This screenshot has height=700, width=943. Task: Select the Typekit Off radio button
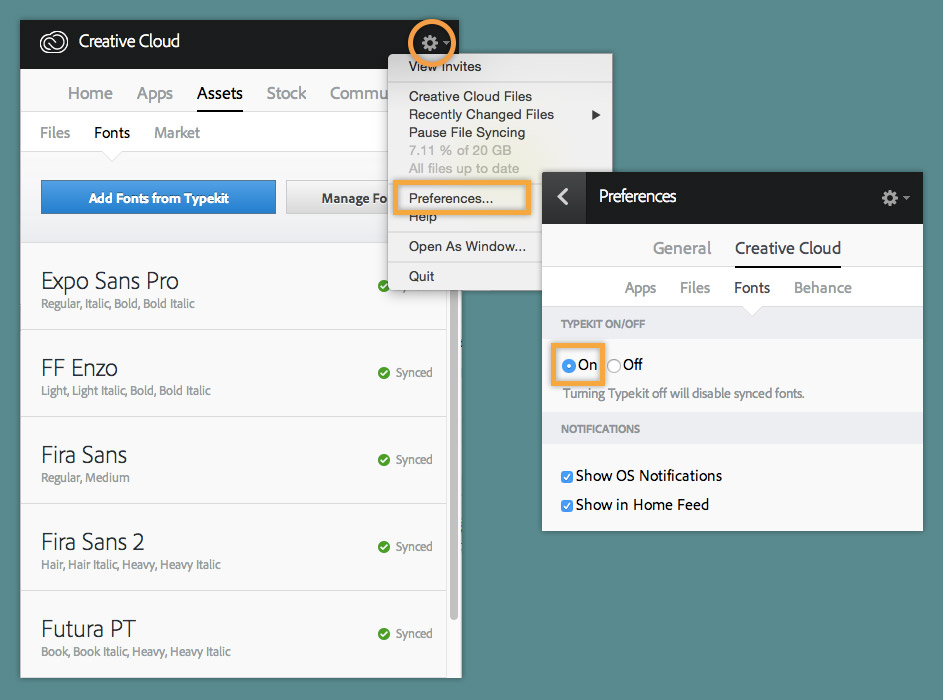click(614, 366)
